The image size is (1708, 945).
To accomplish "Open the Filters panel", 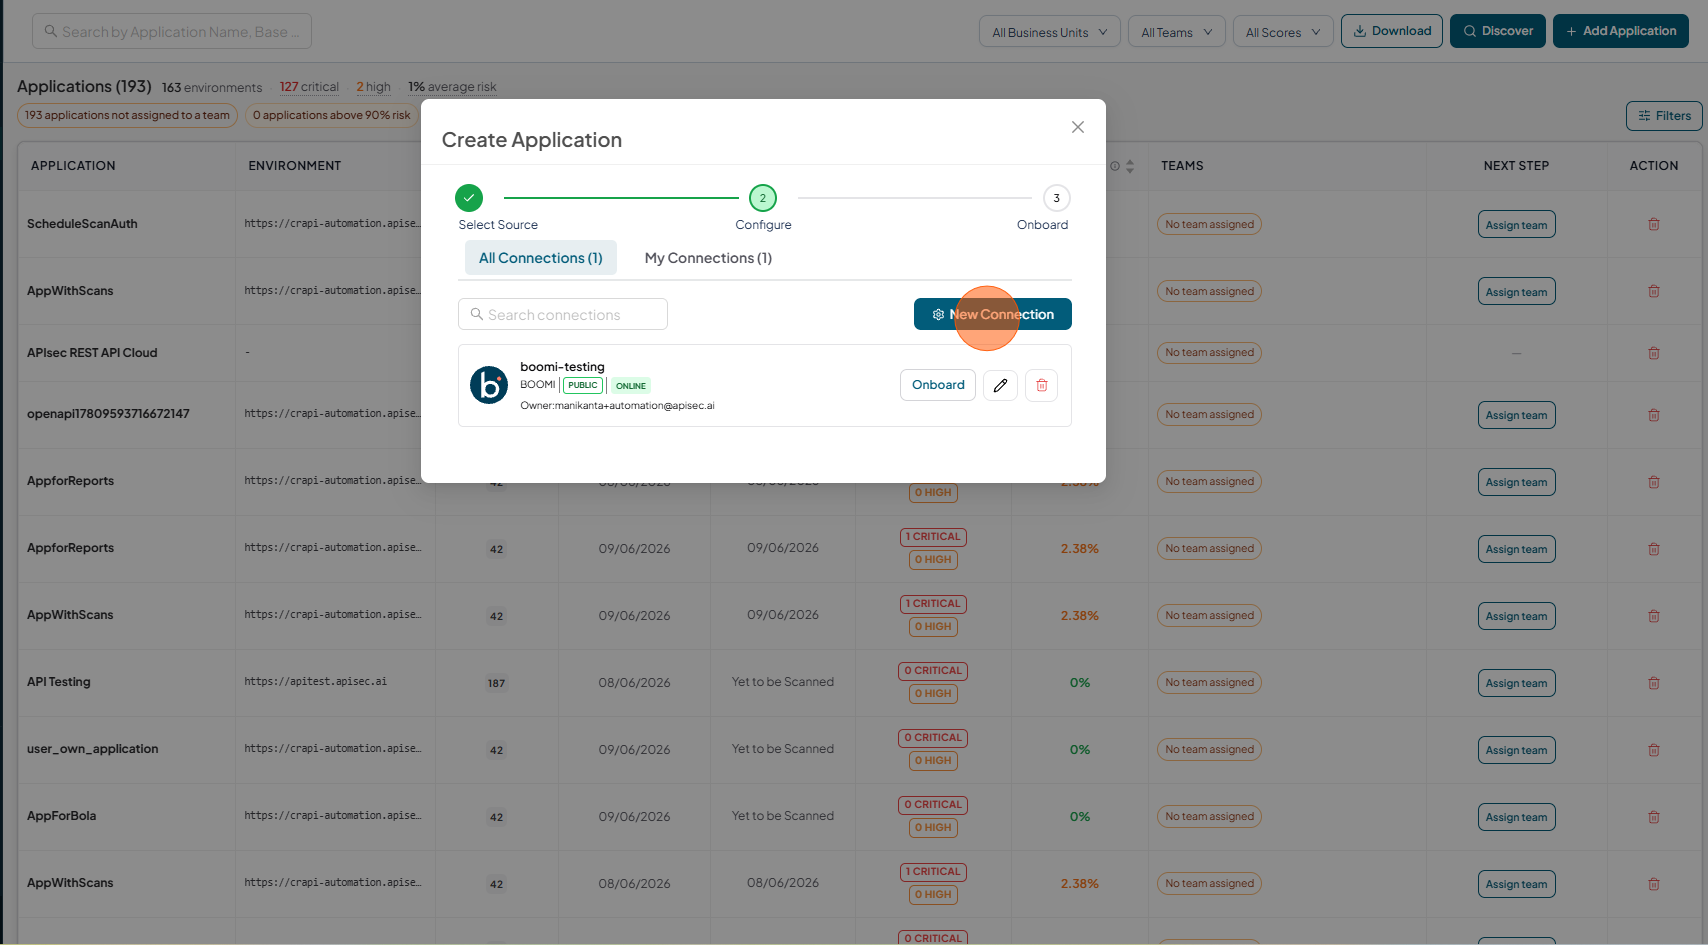I will tap(1664, 116).
